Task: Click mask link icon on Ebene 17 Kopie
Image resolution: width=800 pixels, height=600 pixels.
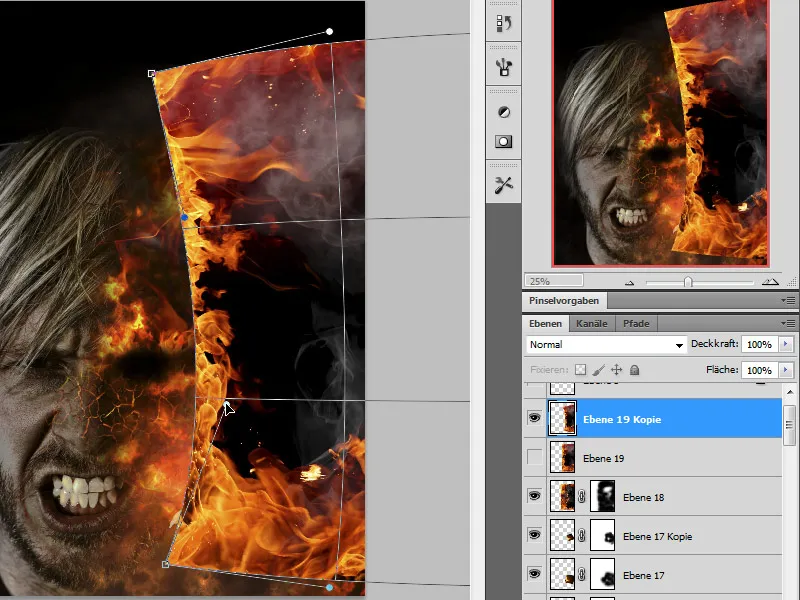Action: click(x=582, y=535)
